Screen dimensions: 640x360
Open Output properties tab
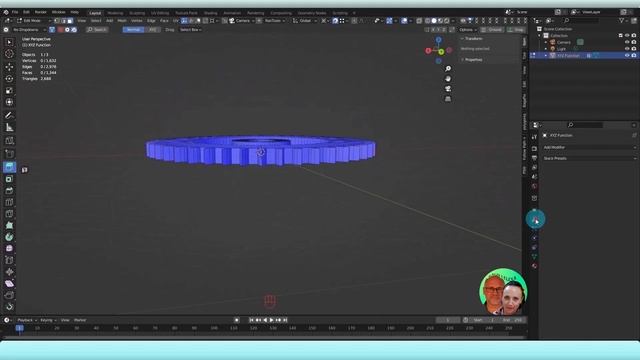pos(534,158)
